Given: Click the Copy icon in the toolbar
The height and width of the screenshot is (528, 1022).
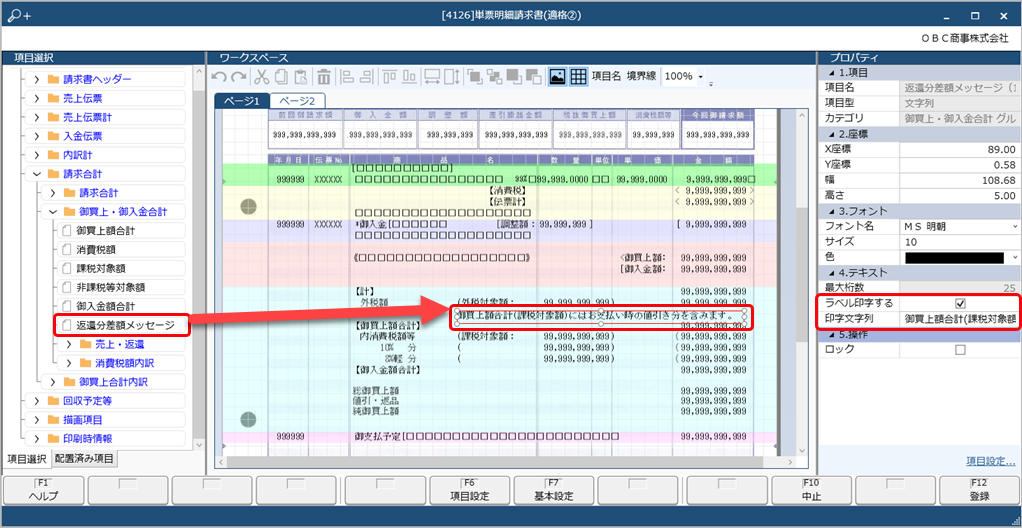Looking at the screenshot, I should tap(281, 77).
